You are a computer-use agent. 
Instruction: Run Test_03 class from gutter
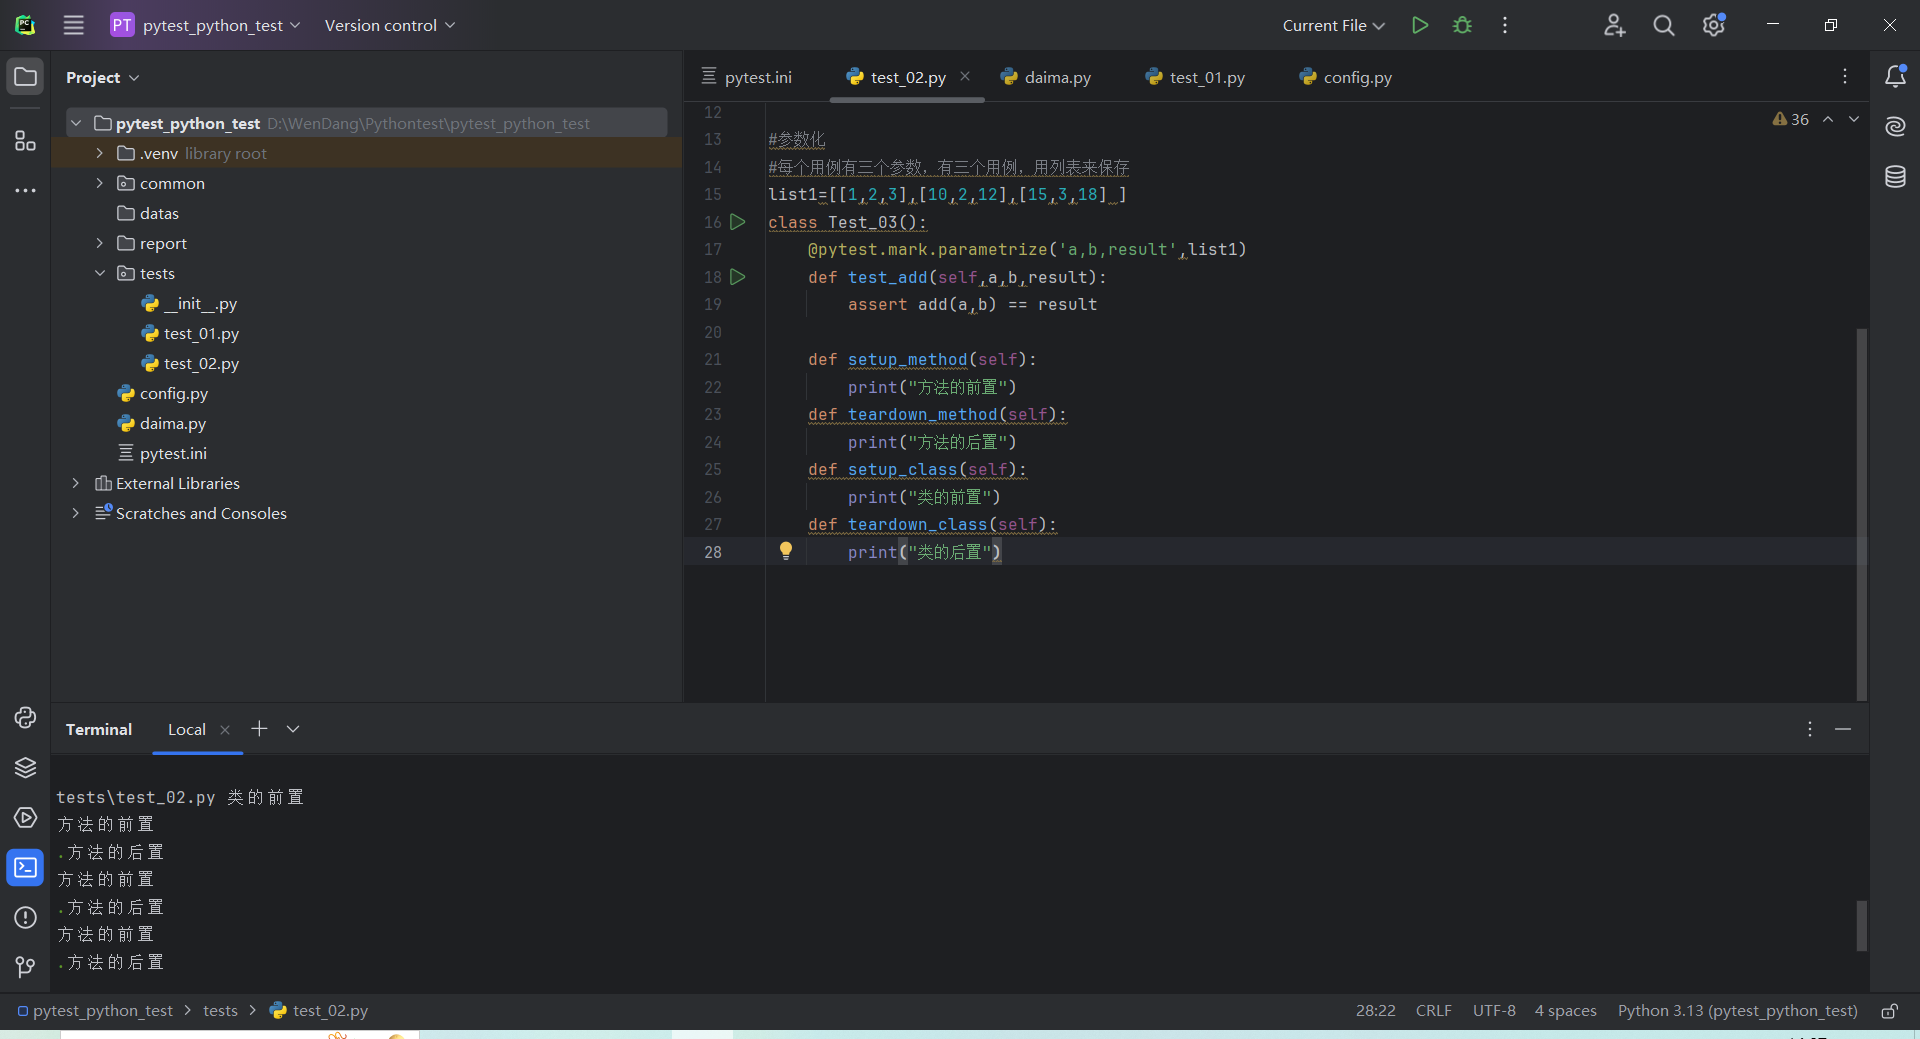(738, 222)
